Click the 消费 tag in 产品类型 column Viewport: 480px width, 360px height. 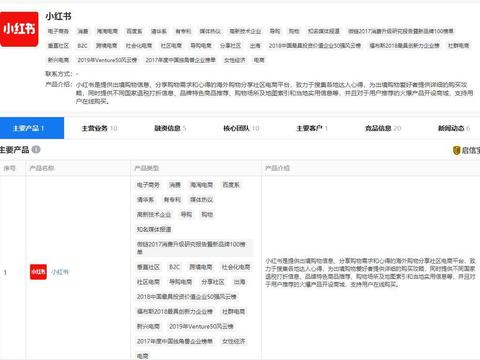pos(175,185)
